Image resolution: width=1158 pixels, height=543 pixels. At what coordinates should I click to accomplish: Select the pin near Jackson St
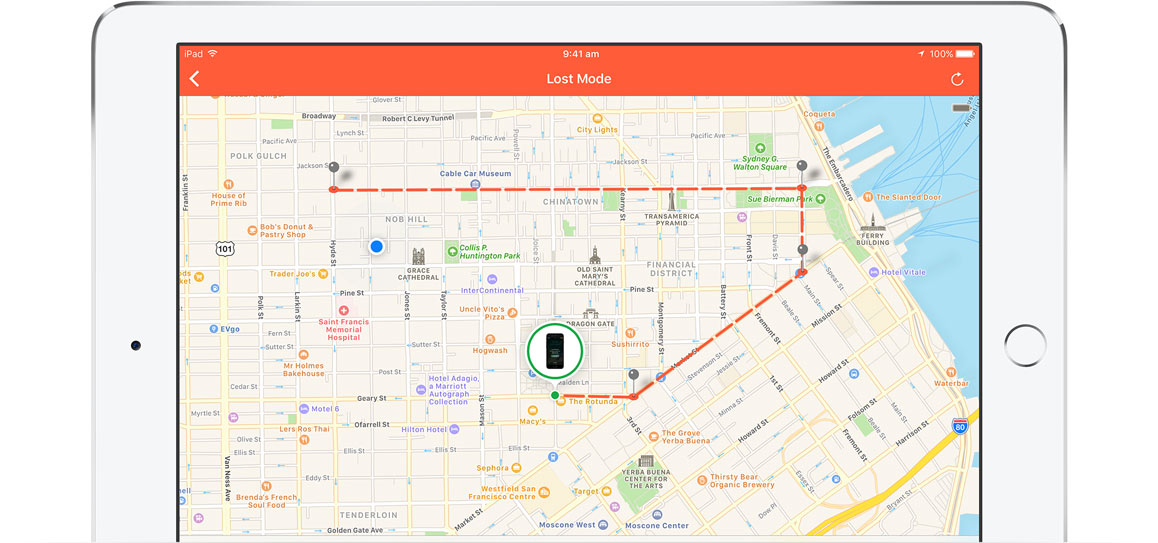[334, 169]
